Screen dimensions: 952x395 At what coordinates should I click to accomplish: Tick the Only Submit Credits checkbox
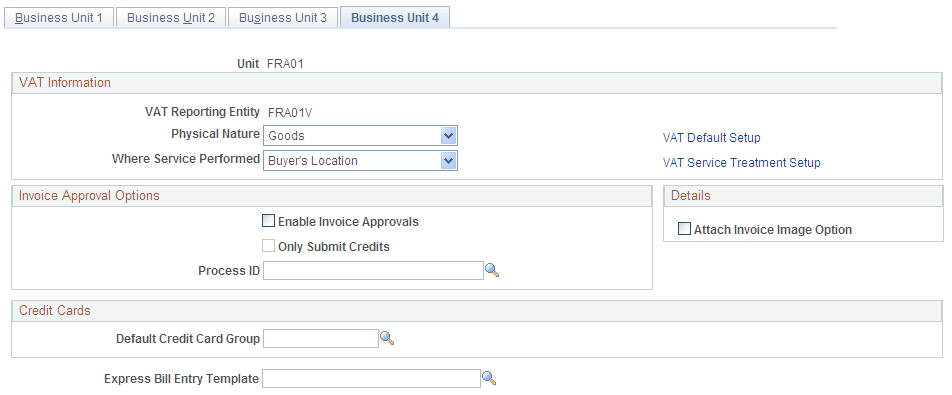pos(268,246)
